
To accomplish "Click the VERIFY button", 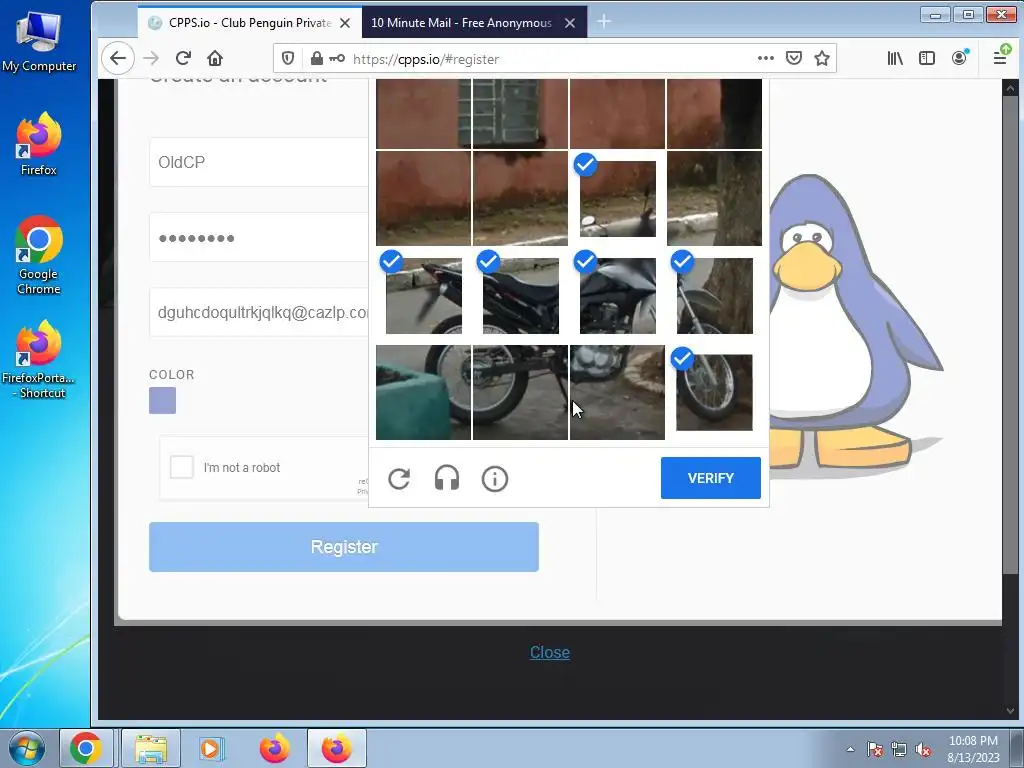I will click(x=711, y=478).
